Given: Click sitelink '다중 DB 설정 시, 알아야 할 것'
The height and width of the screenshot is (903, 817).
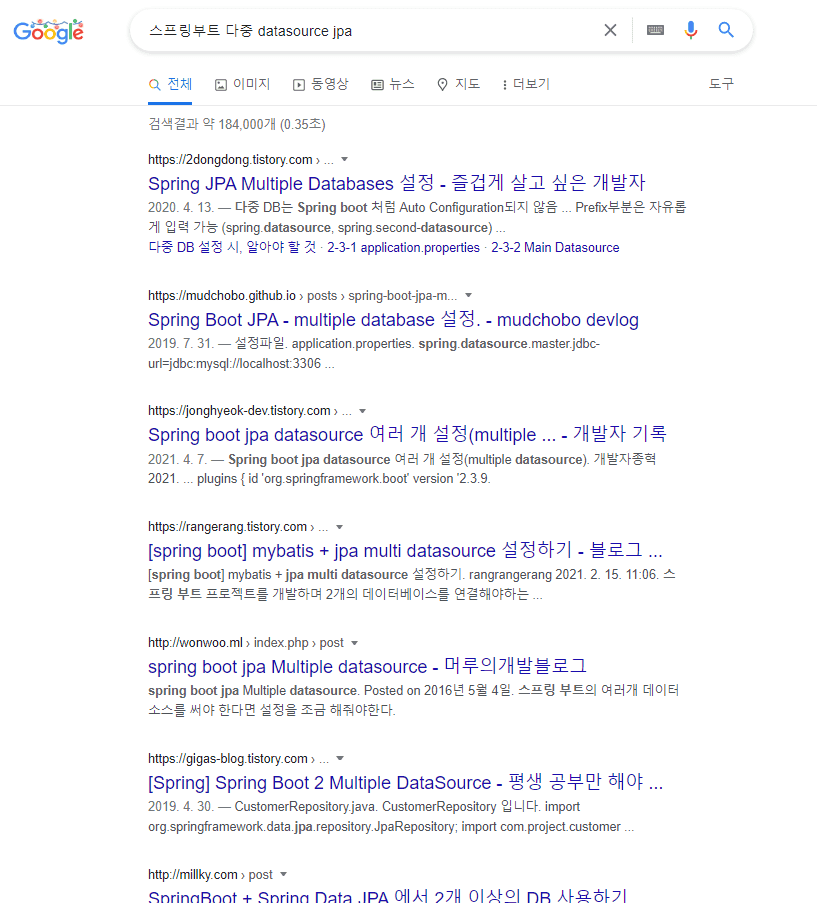Looking at the screenshot, I should pos(232,248).
